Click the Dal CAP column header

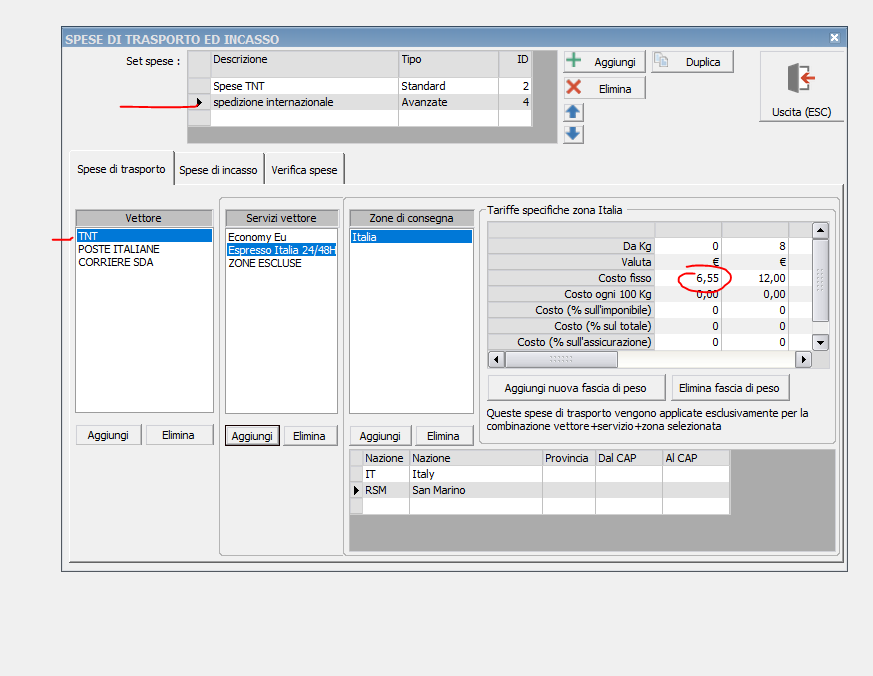[x=629, y=458]
